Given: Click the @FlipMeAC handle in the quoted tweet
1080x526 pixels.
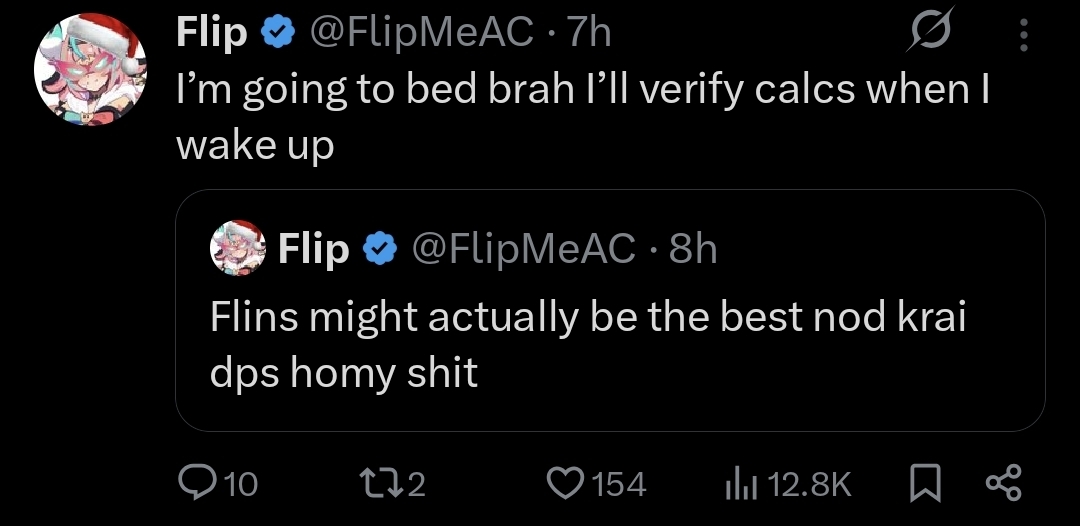Looking at the screenshot, I should tap(523, 249).
